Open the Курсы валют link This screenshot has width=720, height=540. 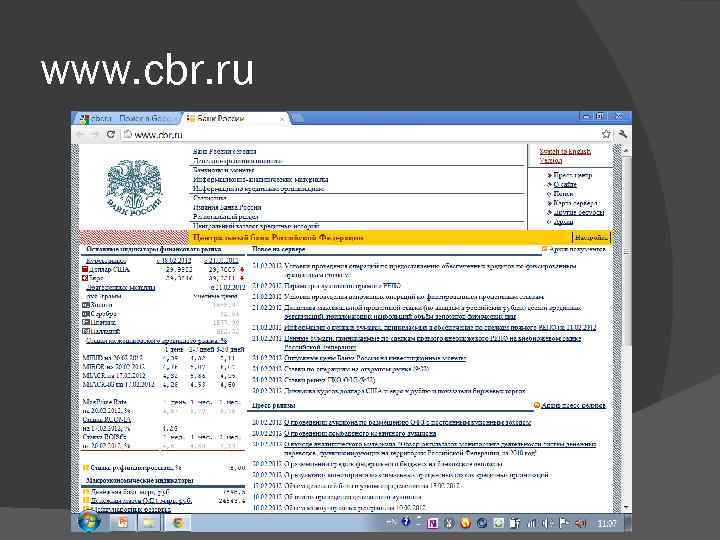click(x=106, y=260)
